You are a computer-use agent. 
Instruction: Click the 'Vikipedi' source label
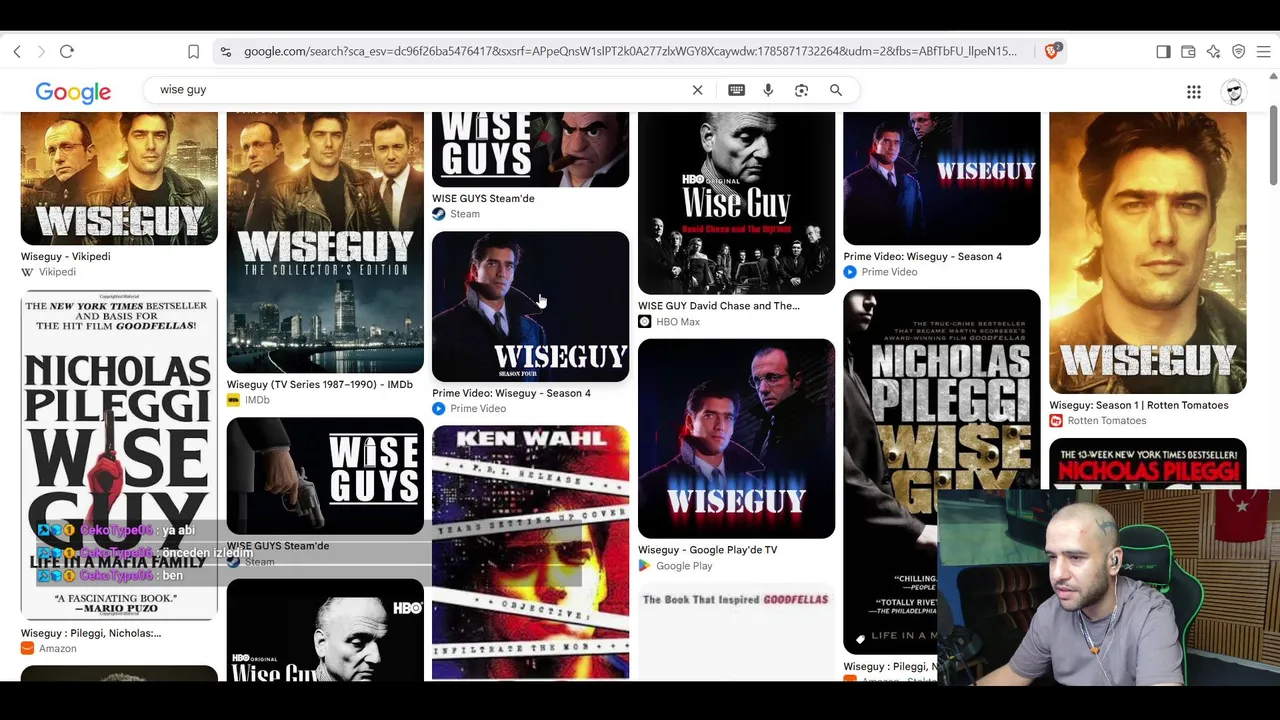pos(57,272)
